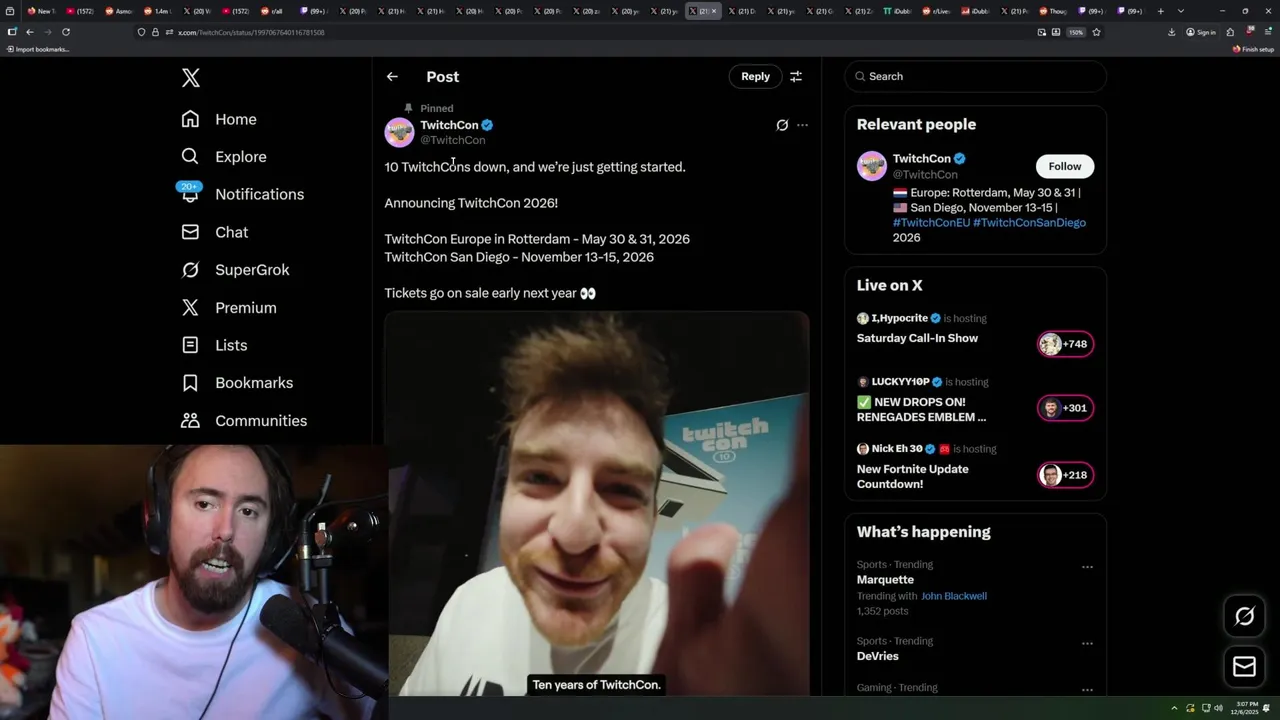The width and height of the screenshot is (1280, 720).
Task: Click the Grok icon on the TwitchCon post
Action: [x=782, y=125]
